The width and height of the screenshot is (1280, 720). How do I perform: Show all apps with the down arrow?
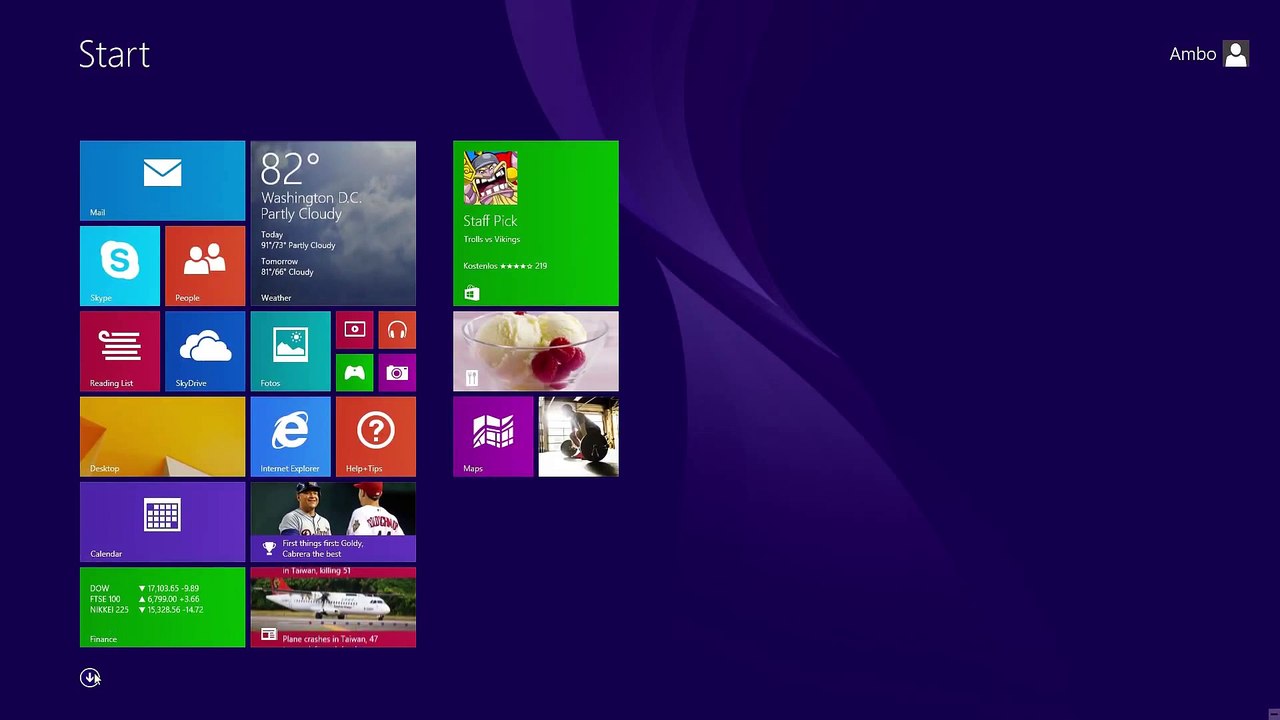(x=90, y=678)
